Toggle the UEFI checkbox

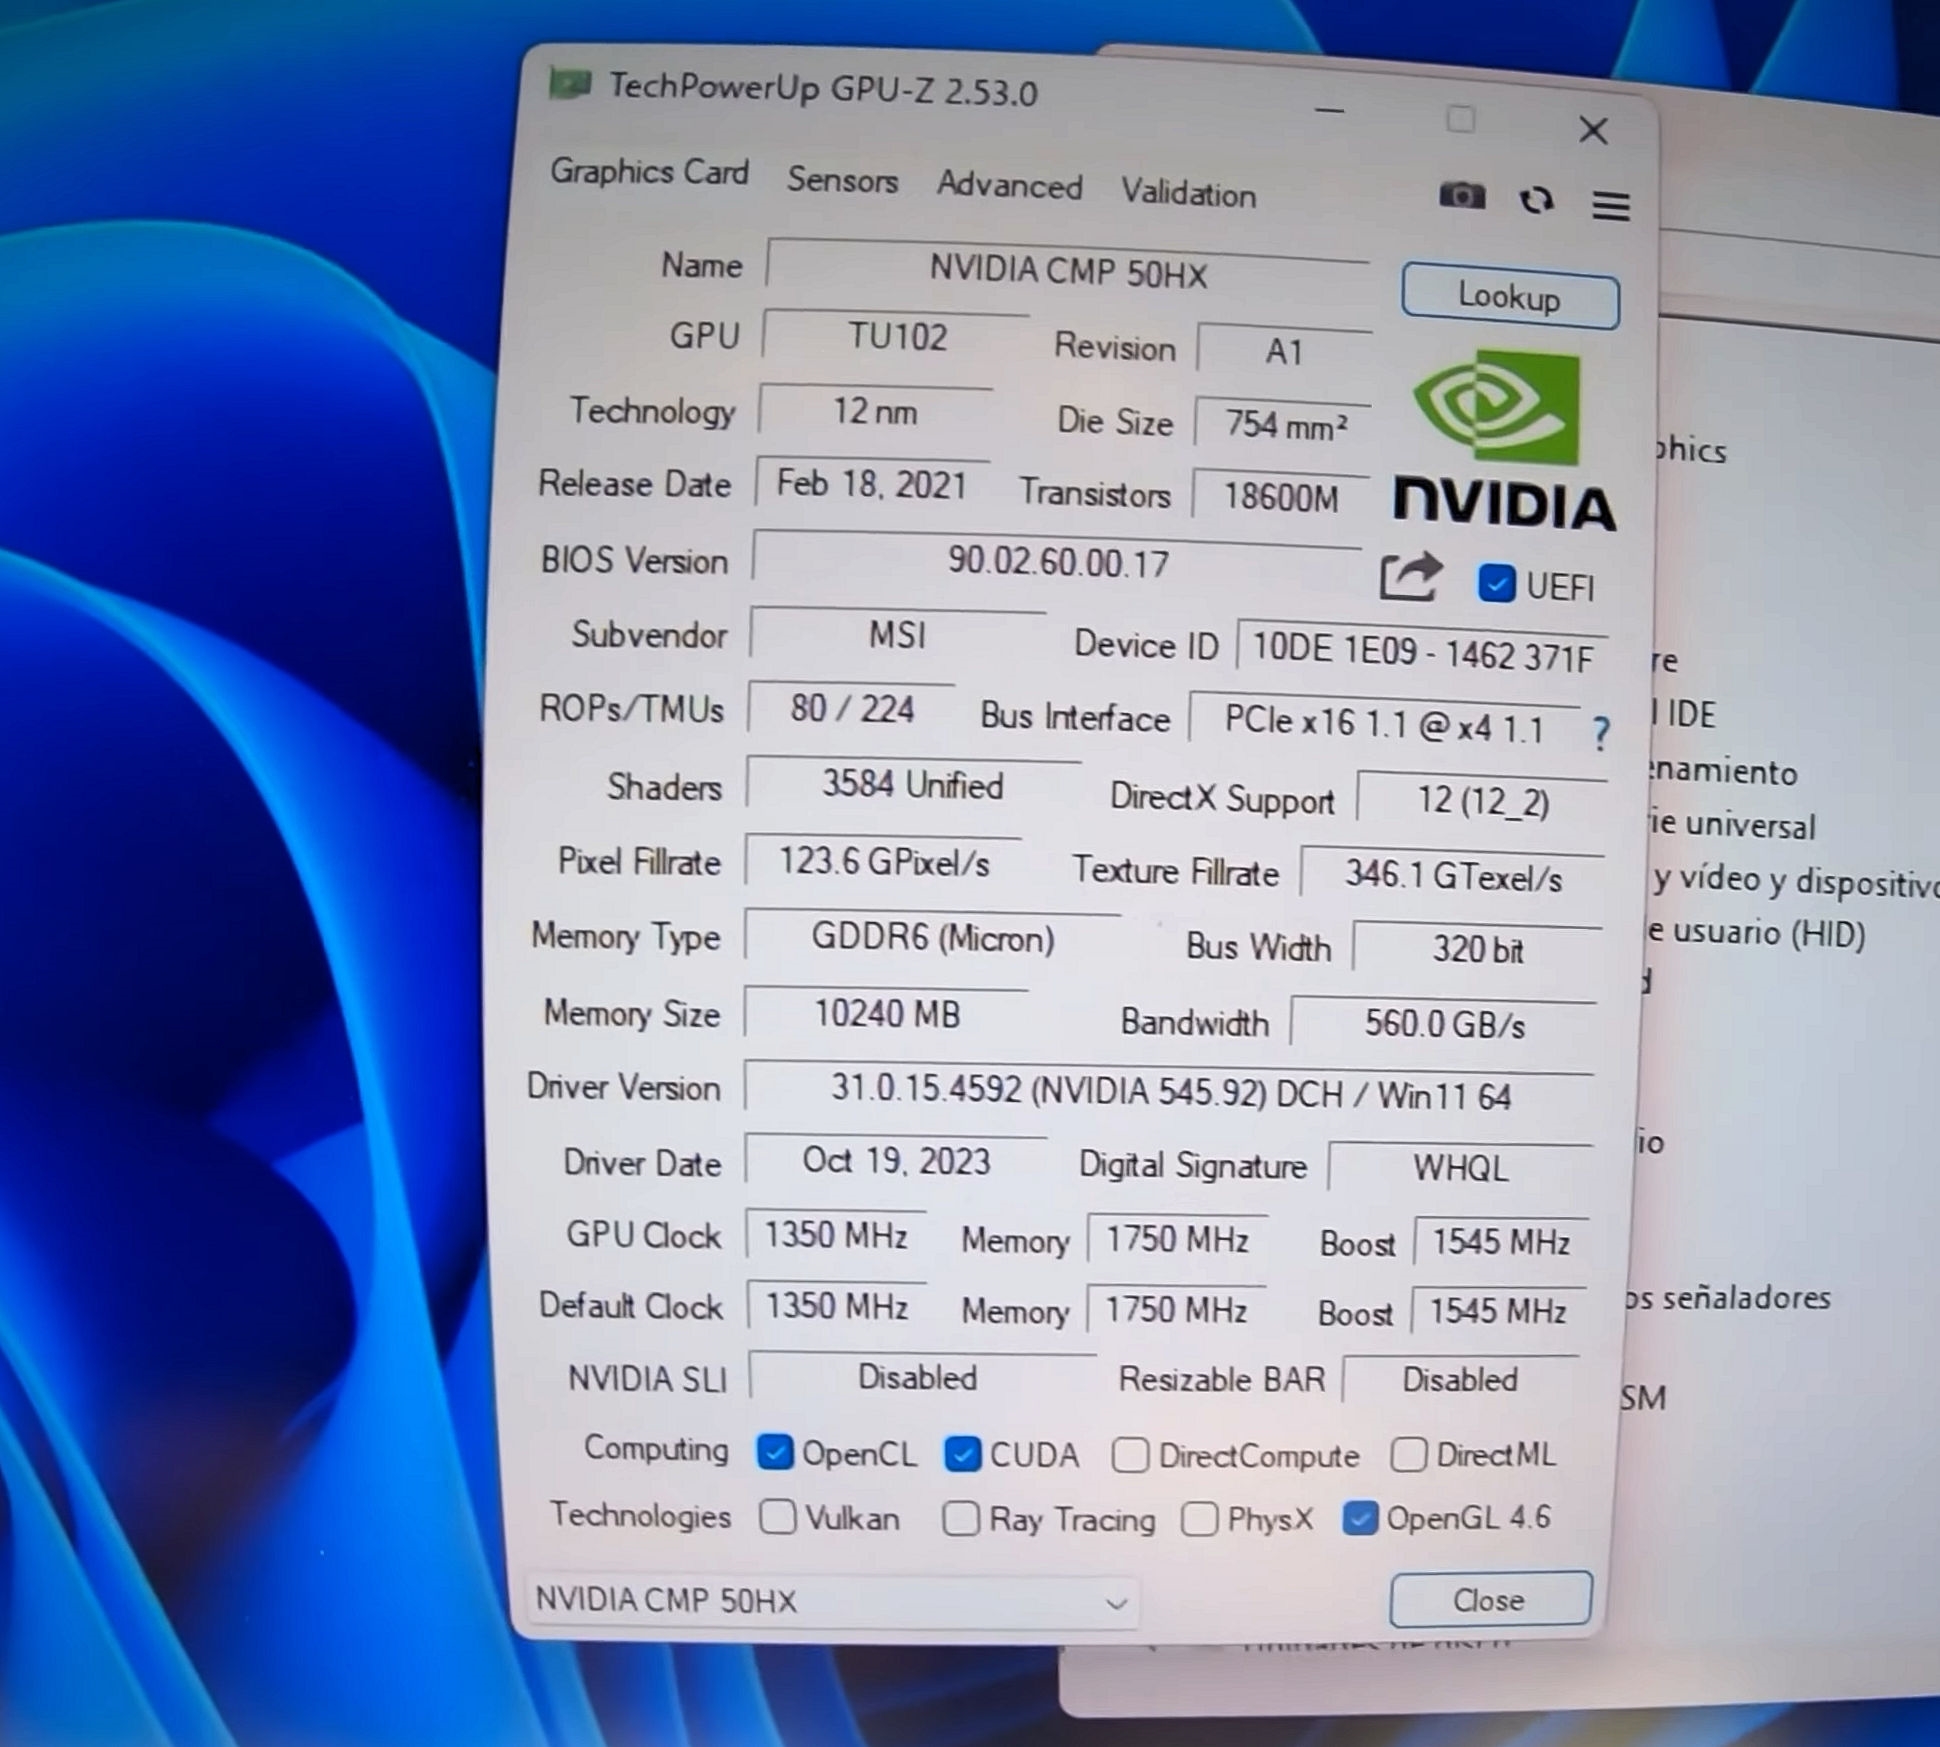click(x=1496, y=584)
